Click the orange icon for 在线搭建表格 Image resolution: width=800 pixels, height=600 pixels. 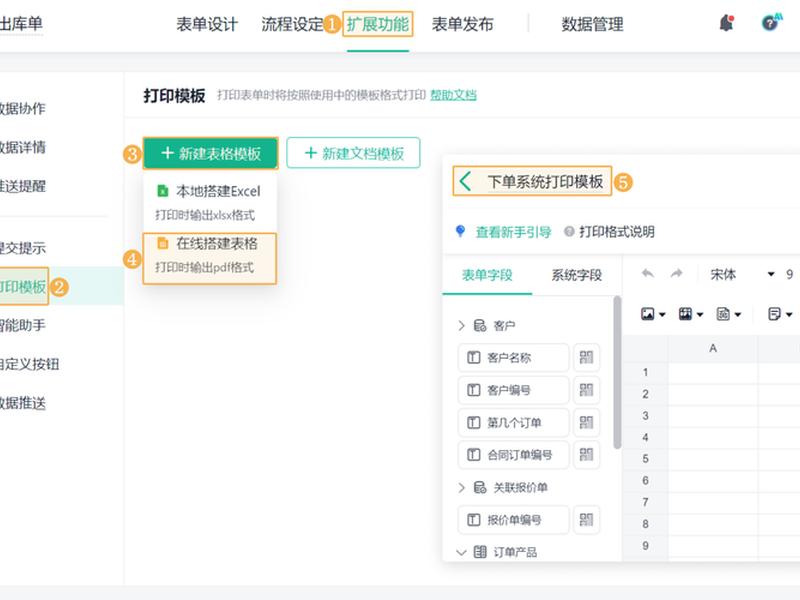163,243
